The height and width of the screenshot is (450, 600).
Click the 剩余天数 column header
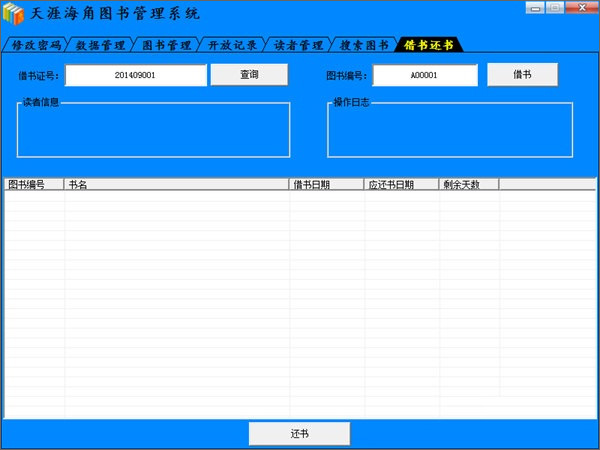(469, 184)
